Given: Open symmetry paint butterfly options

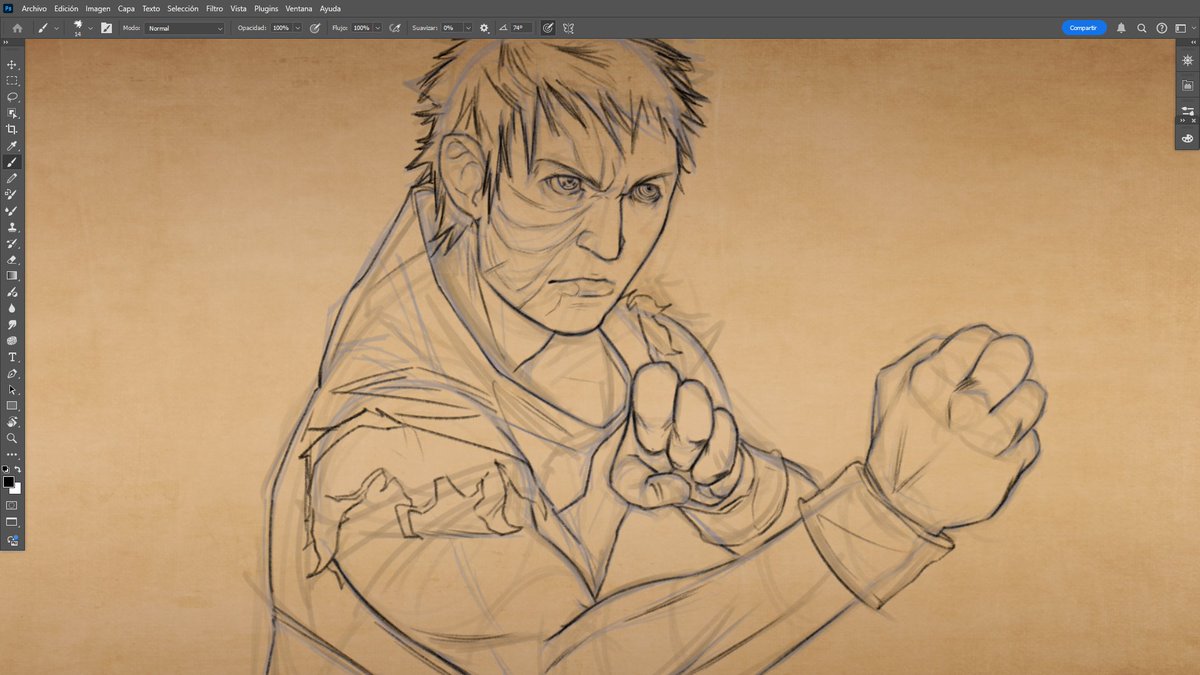Looking at the screenshot, I should point(568,28).
